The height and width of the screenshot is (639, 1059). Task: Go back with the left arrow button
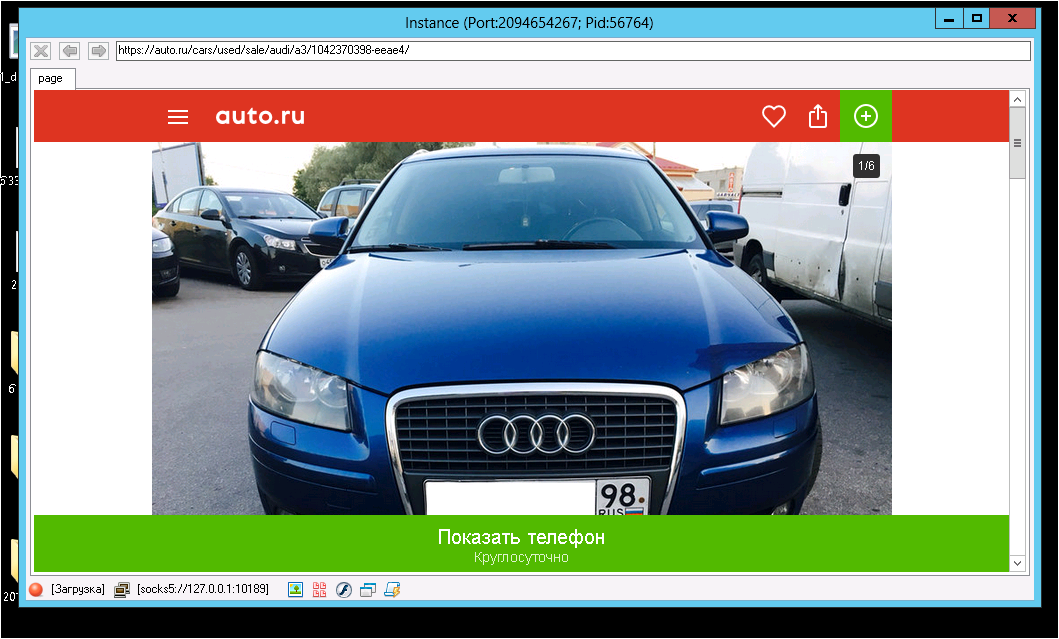click(x=70, y=51)
